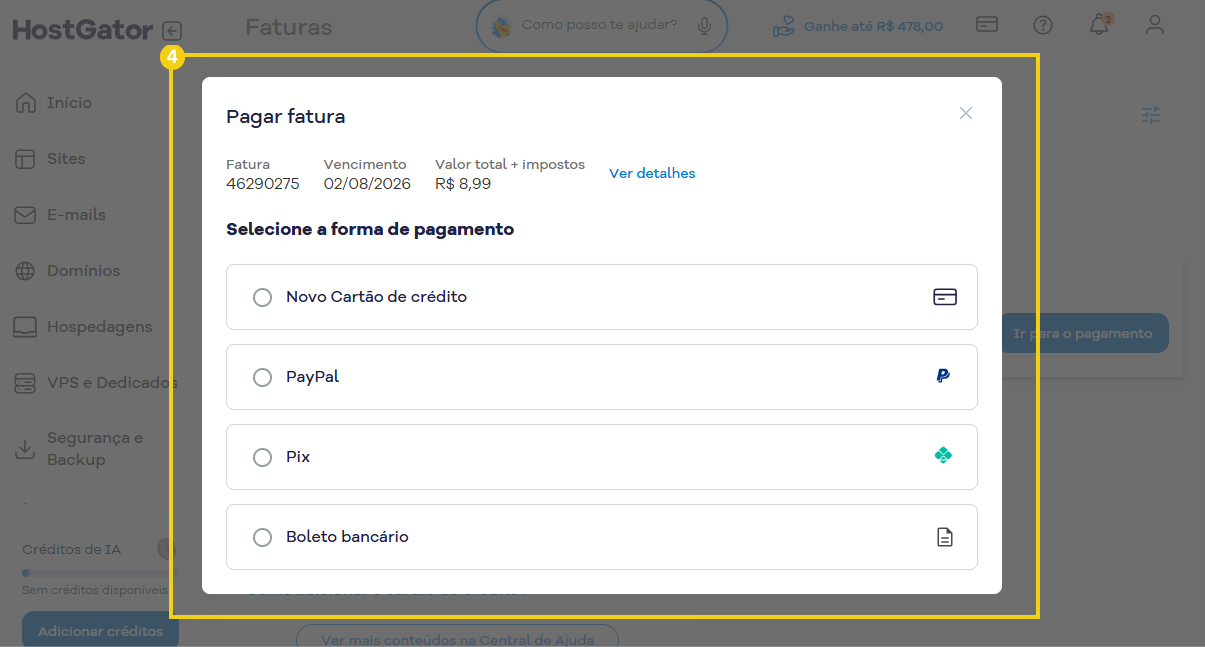This screenshot has width=1205, height=647.
Task: Open Domínios in the sidebar
Action: (x=83, y=271)
